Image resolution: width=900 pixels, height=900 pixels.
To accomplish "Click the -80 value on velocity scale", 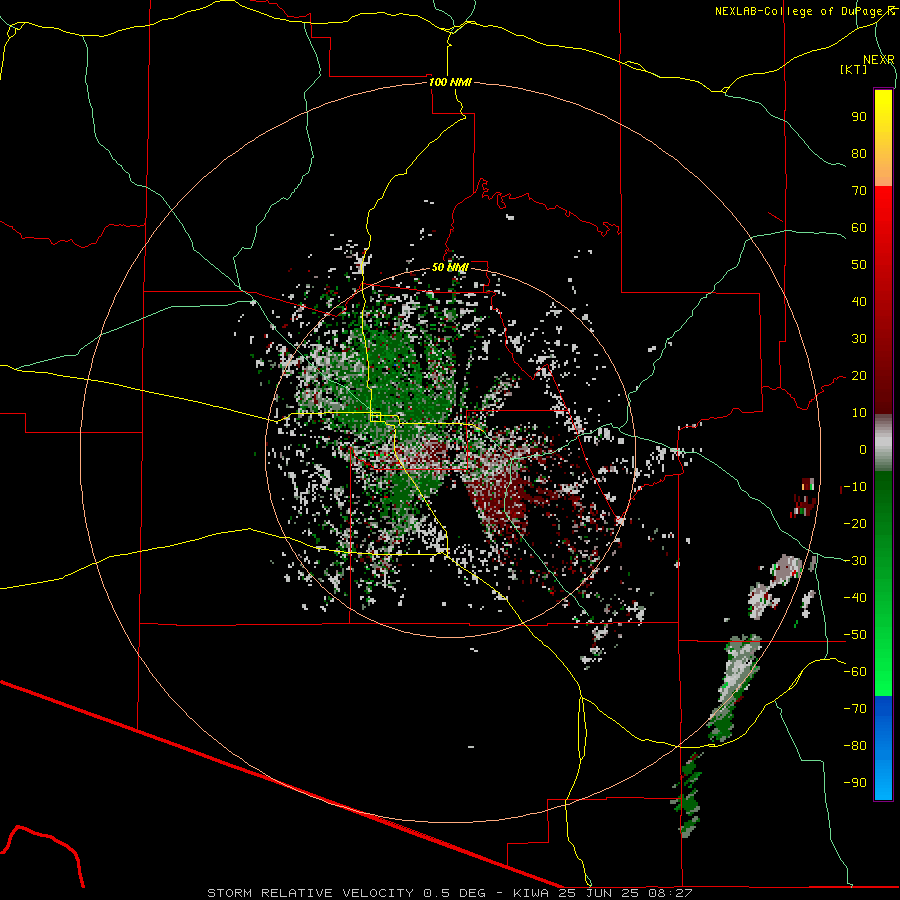I will pyautogui.click(x=855, y=746).
